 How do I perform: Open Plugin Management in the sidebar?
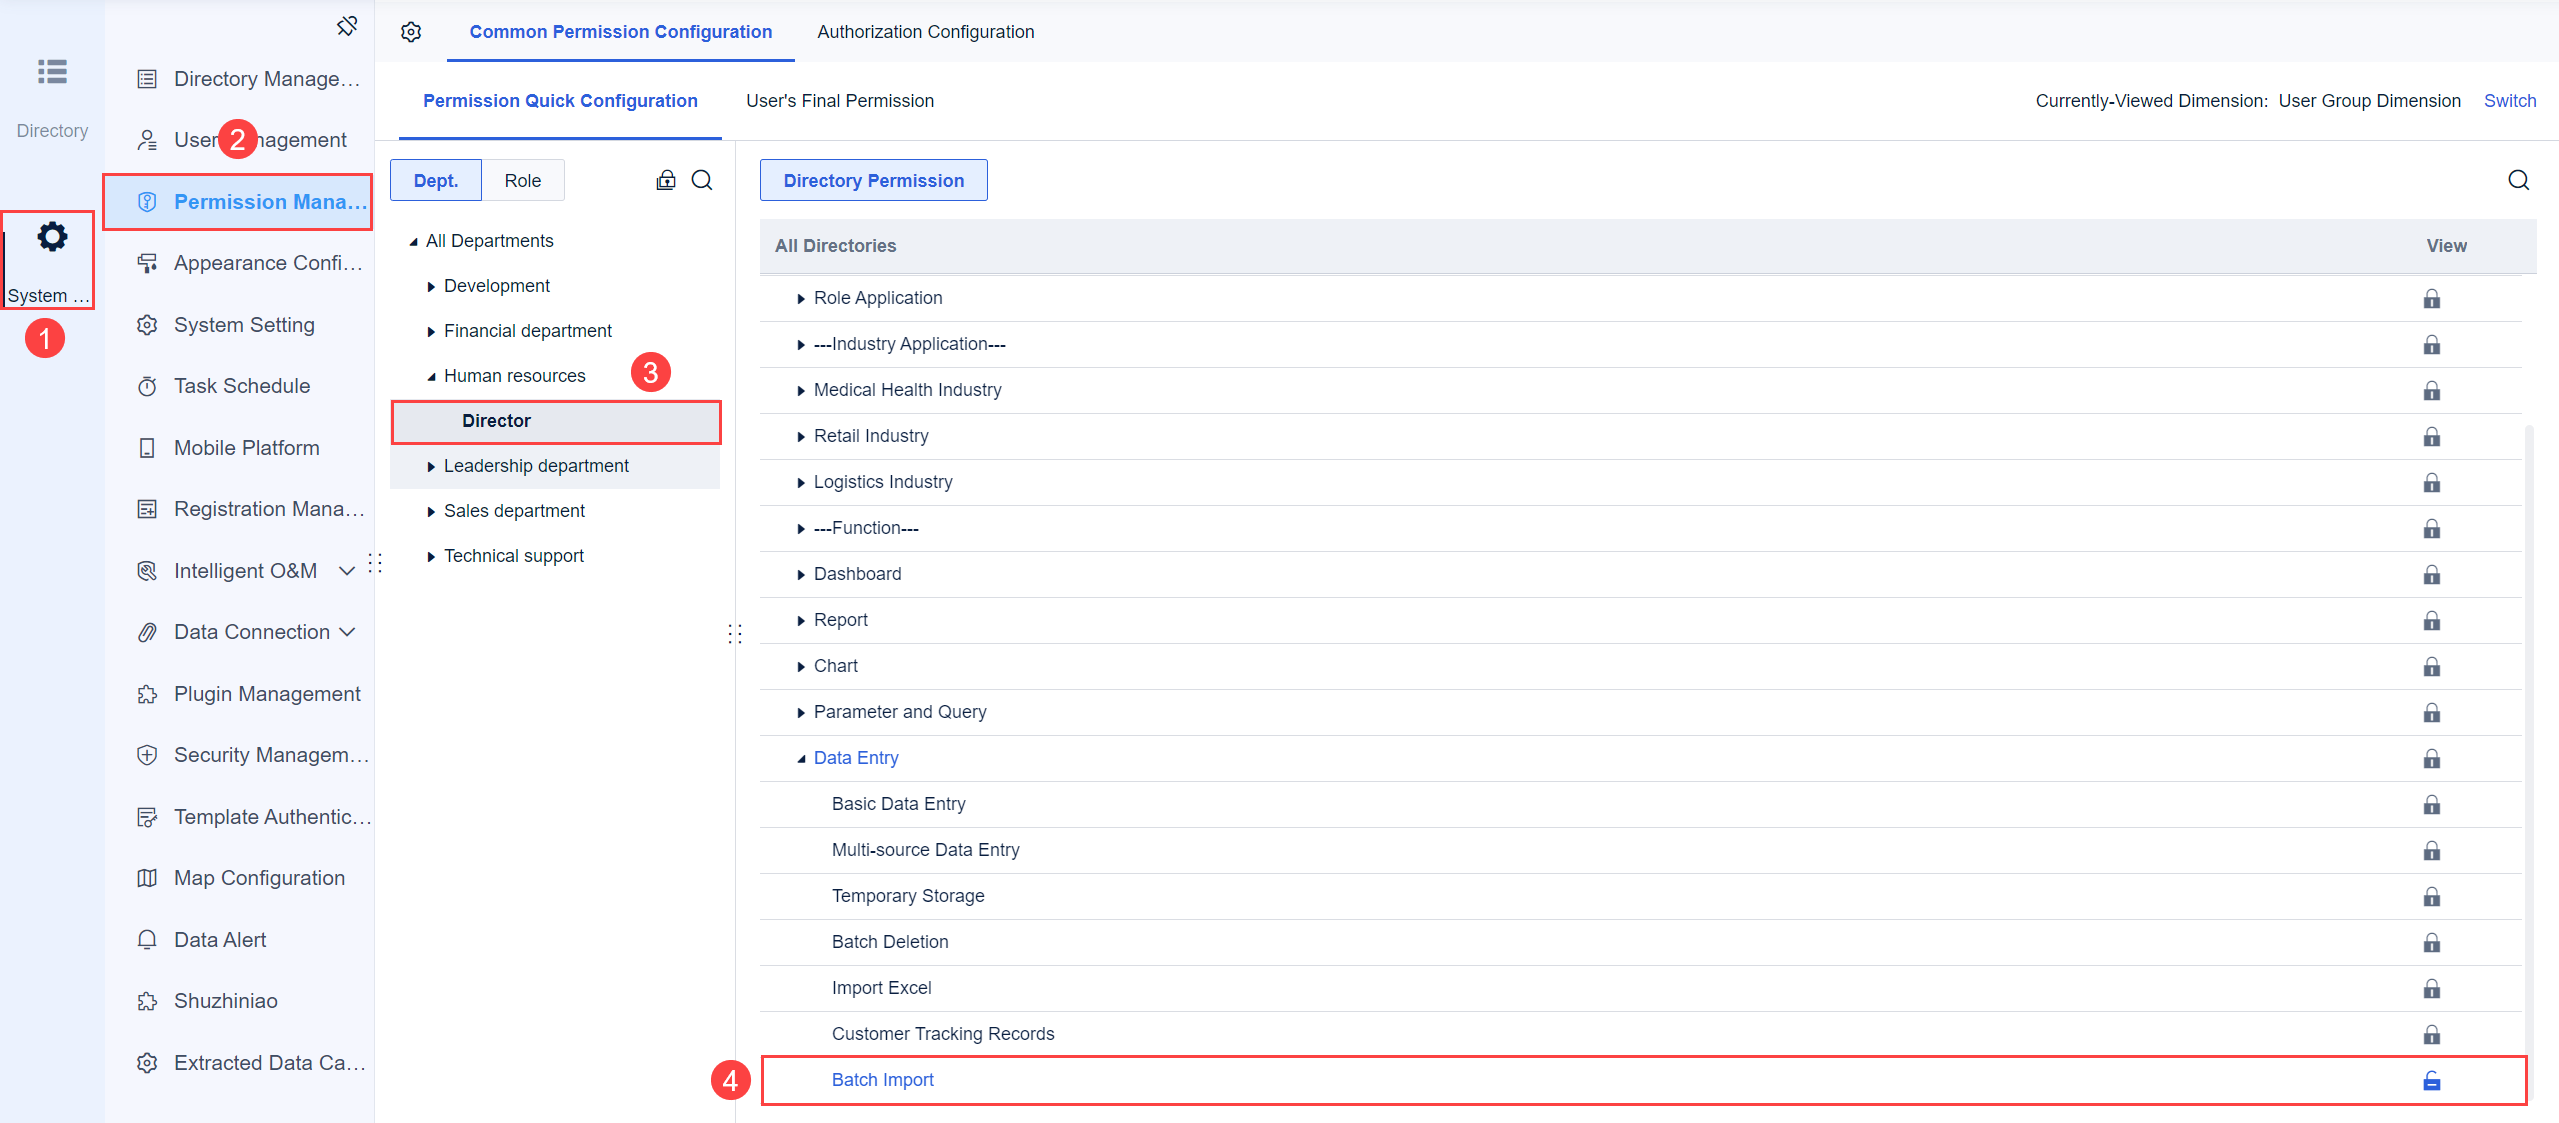[x=267, y=694]
